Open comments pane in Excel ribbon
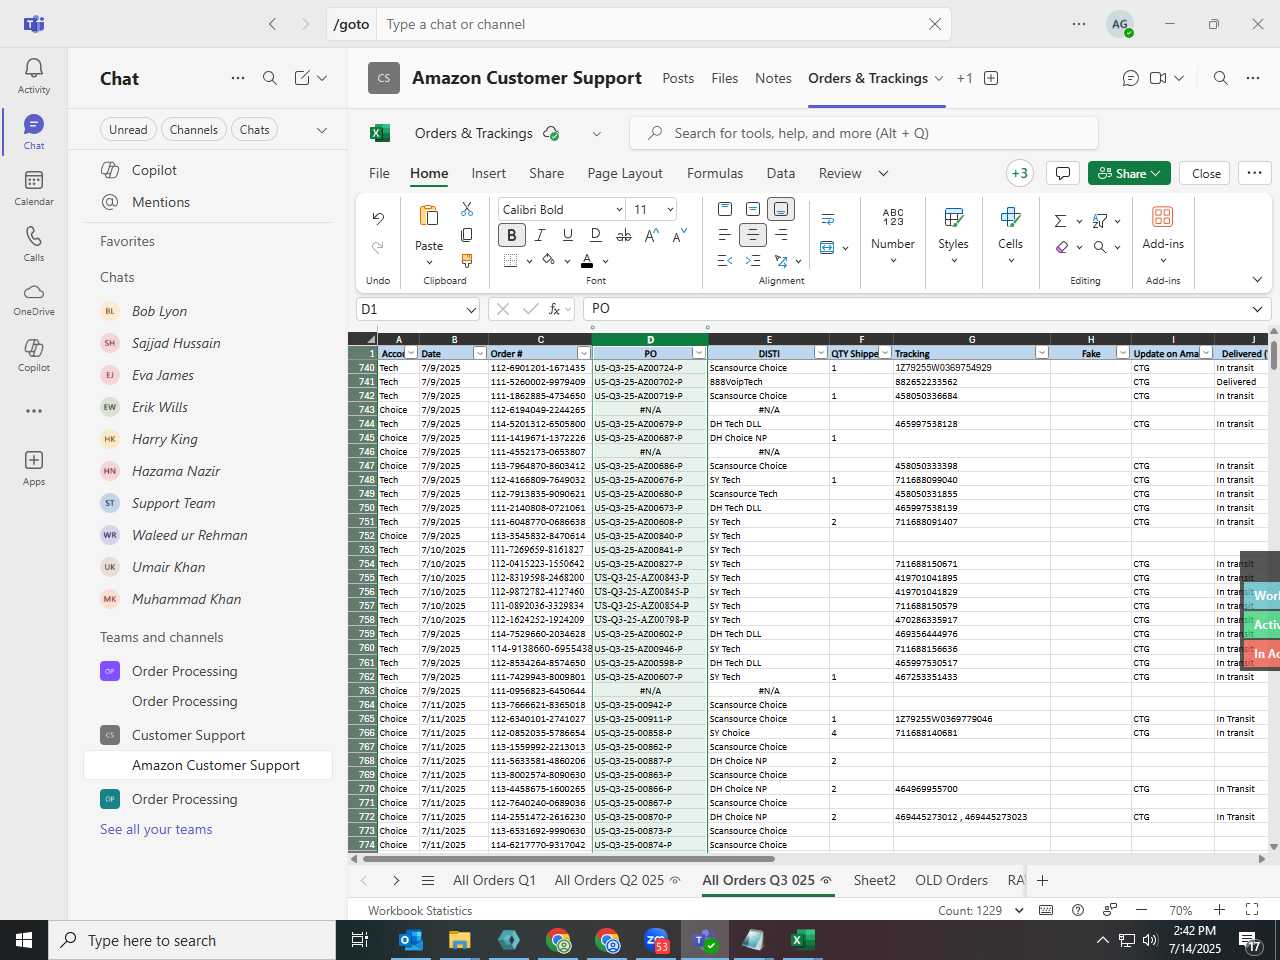Image resolution: width=1280 pixels, height=960 pixels. coord(1063,173)
